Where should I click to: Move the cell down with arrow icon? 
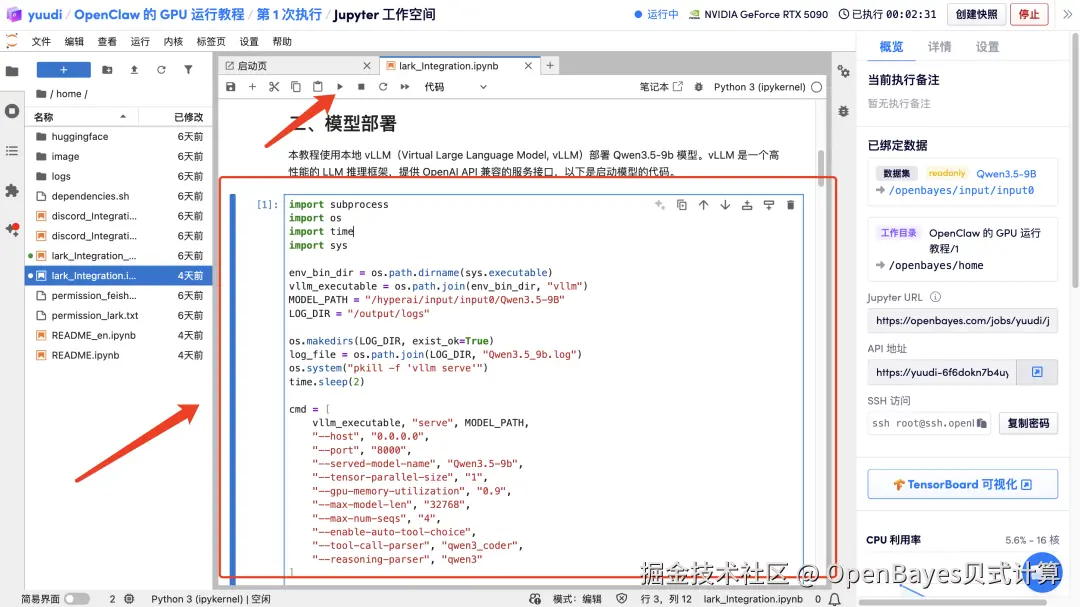click(725, 205)
